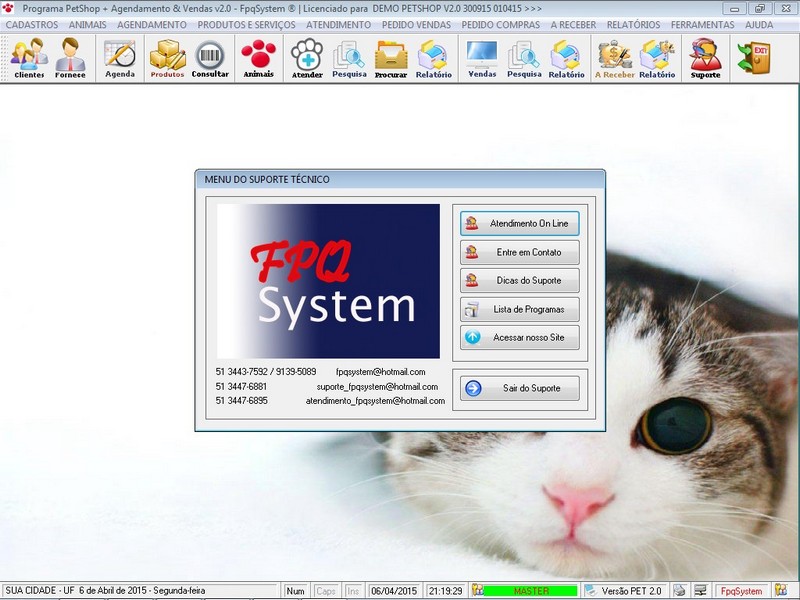
Task: Click the Lista de Programas button
Action: point(520,309)
